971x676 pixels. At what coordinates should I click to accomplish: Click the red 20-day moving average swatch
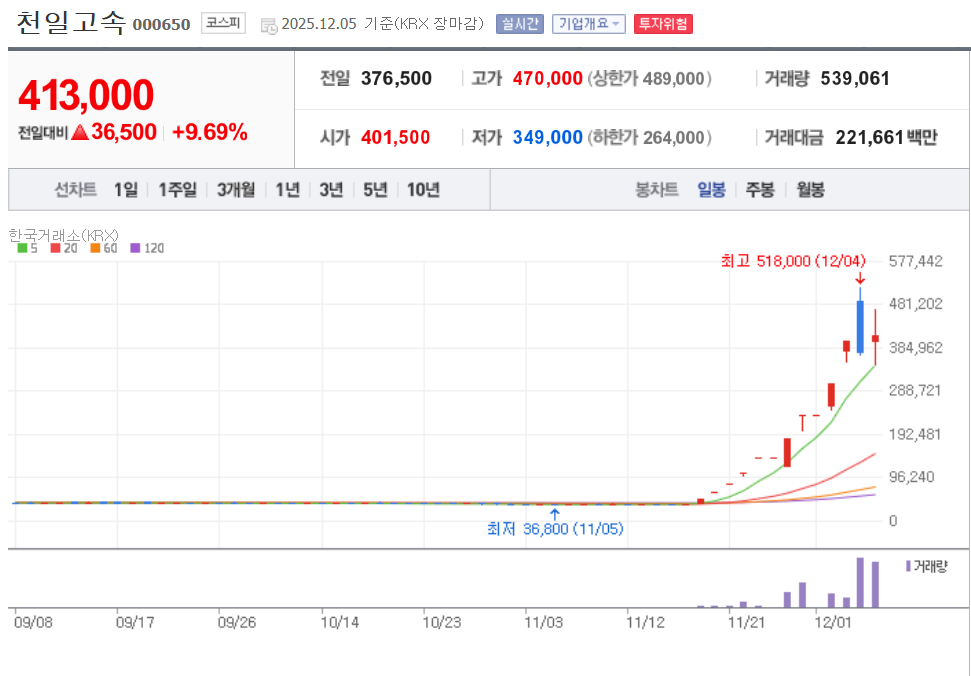(55, 248)
